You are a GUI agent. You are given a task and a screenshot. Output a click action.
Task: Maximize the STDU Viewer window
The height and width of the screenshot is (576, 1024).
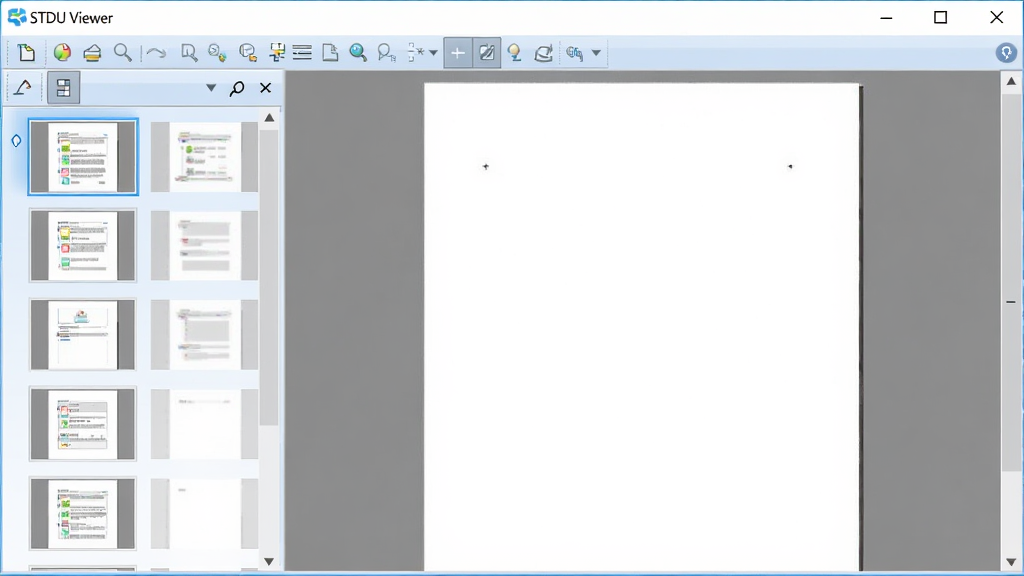(x=940, y=18)
